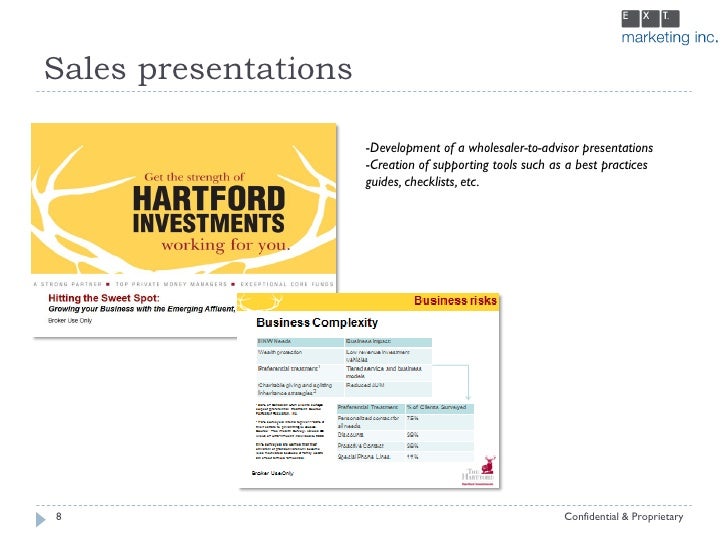Click the 'Sales presentations' title
Screen dimensions: 728x546
tap(198, 69)
